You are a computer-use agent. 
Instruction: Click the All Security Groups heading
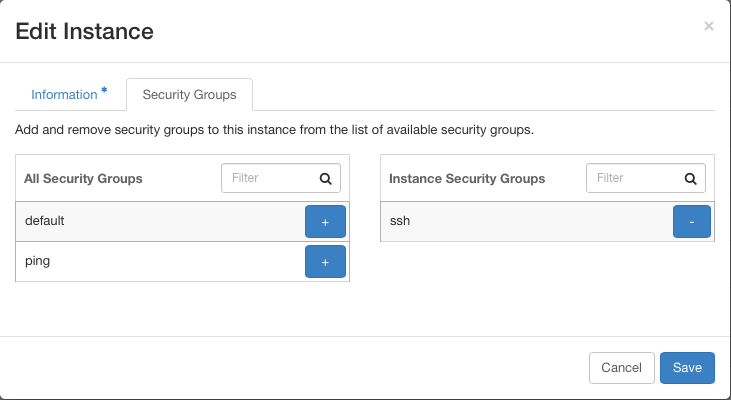click(x=83, y=179)
